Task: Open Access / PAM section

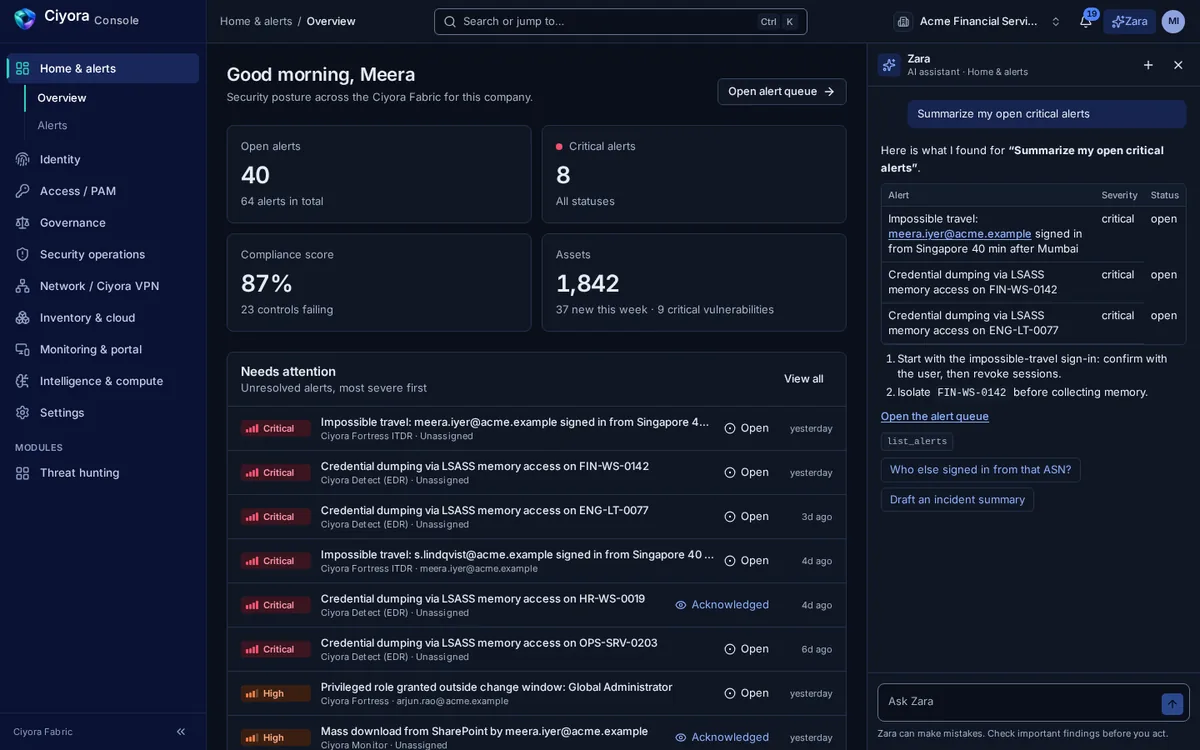Action: [x=104, y=191]
